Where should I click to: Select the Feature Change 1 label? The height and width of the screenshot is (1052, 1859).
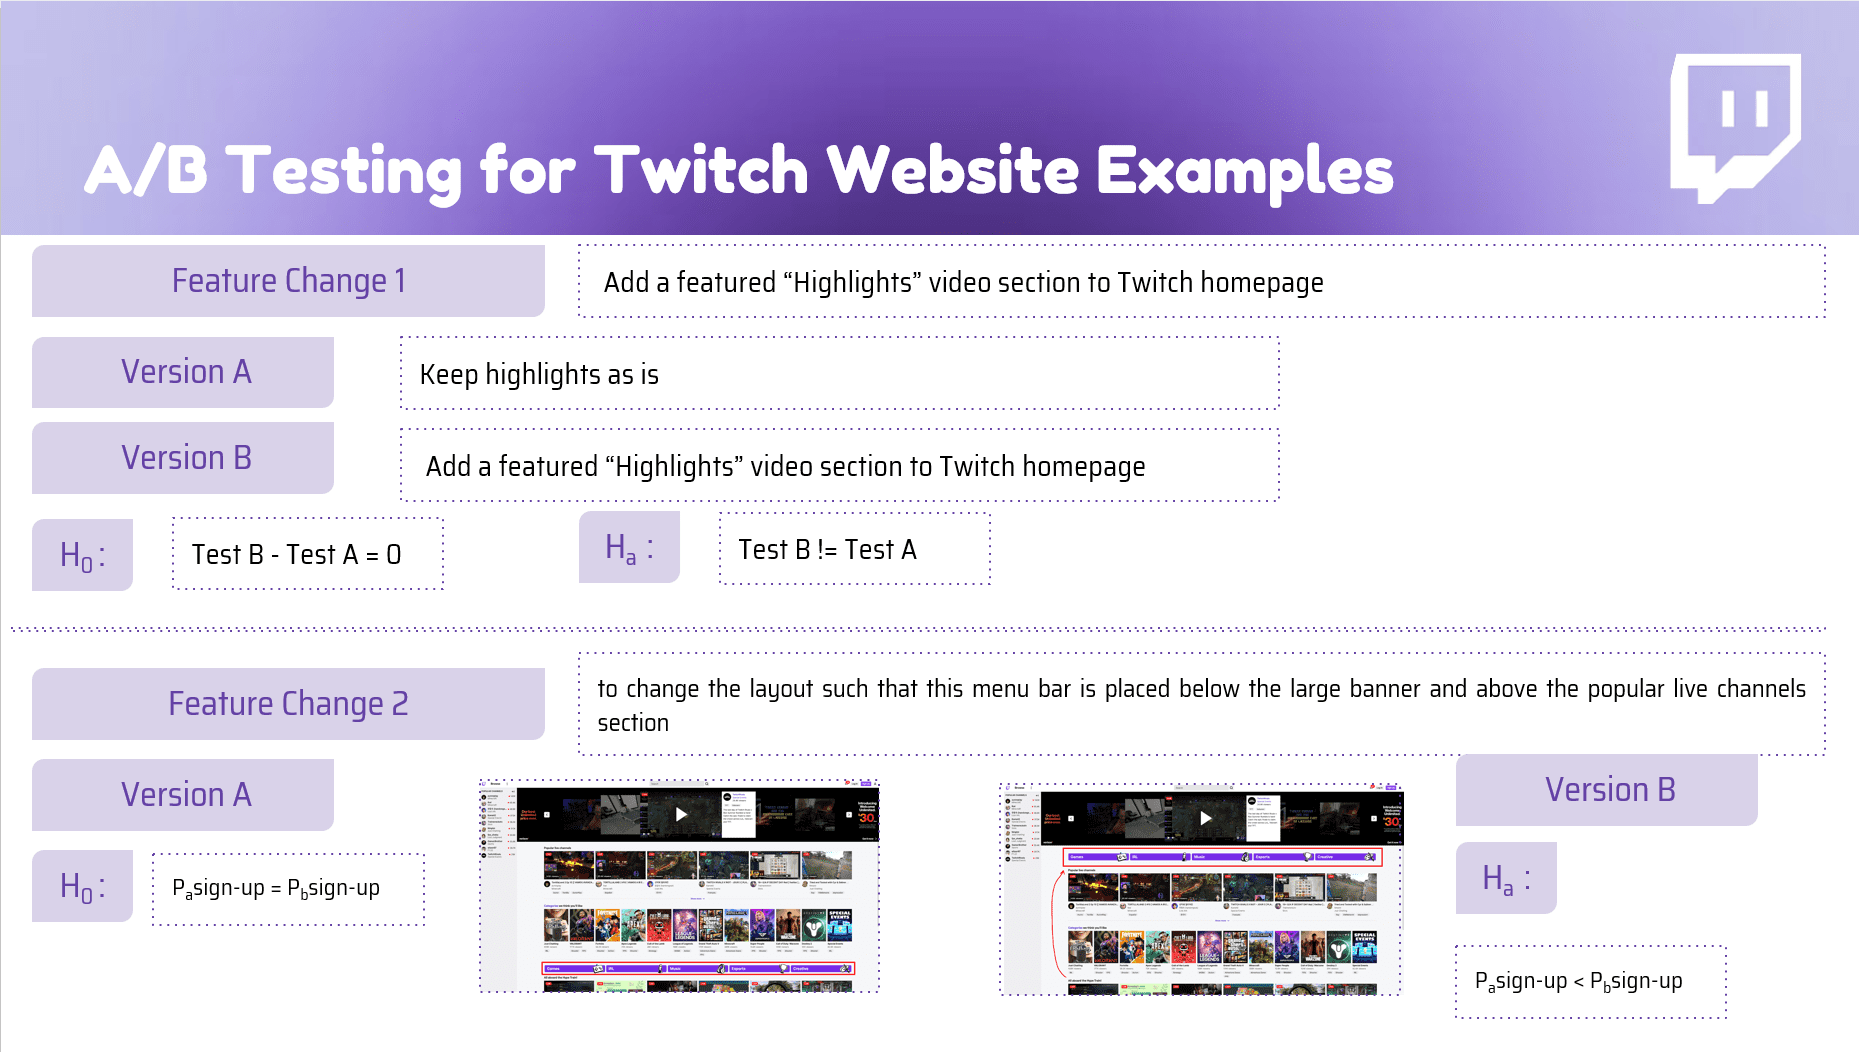[x=288, y=281]
